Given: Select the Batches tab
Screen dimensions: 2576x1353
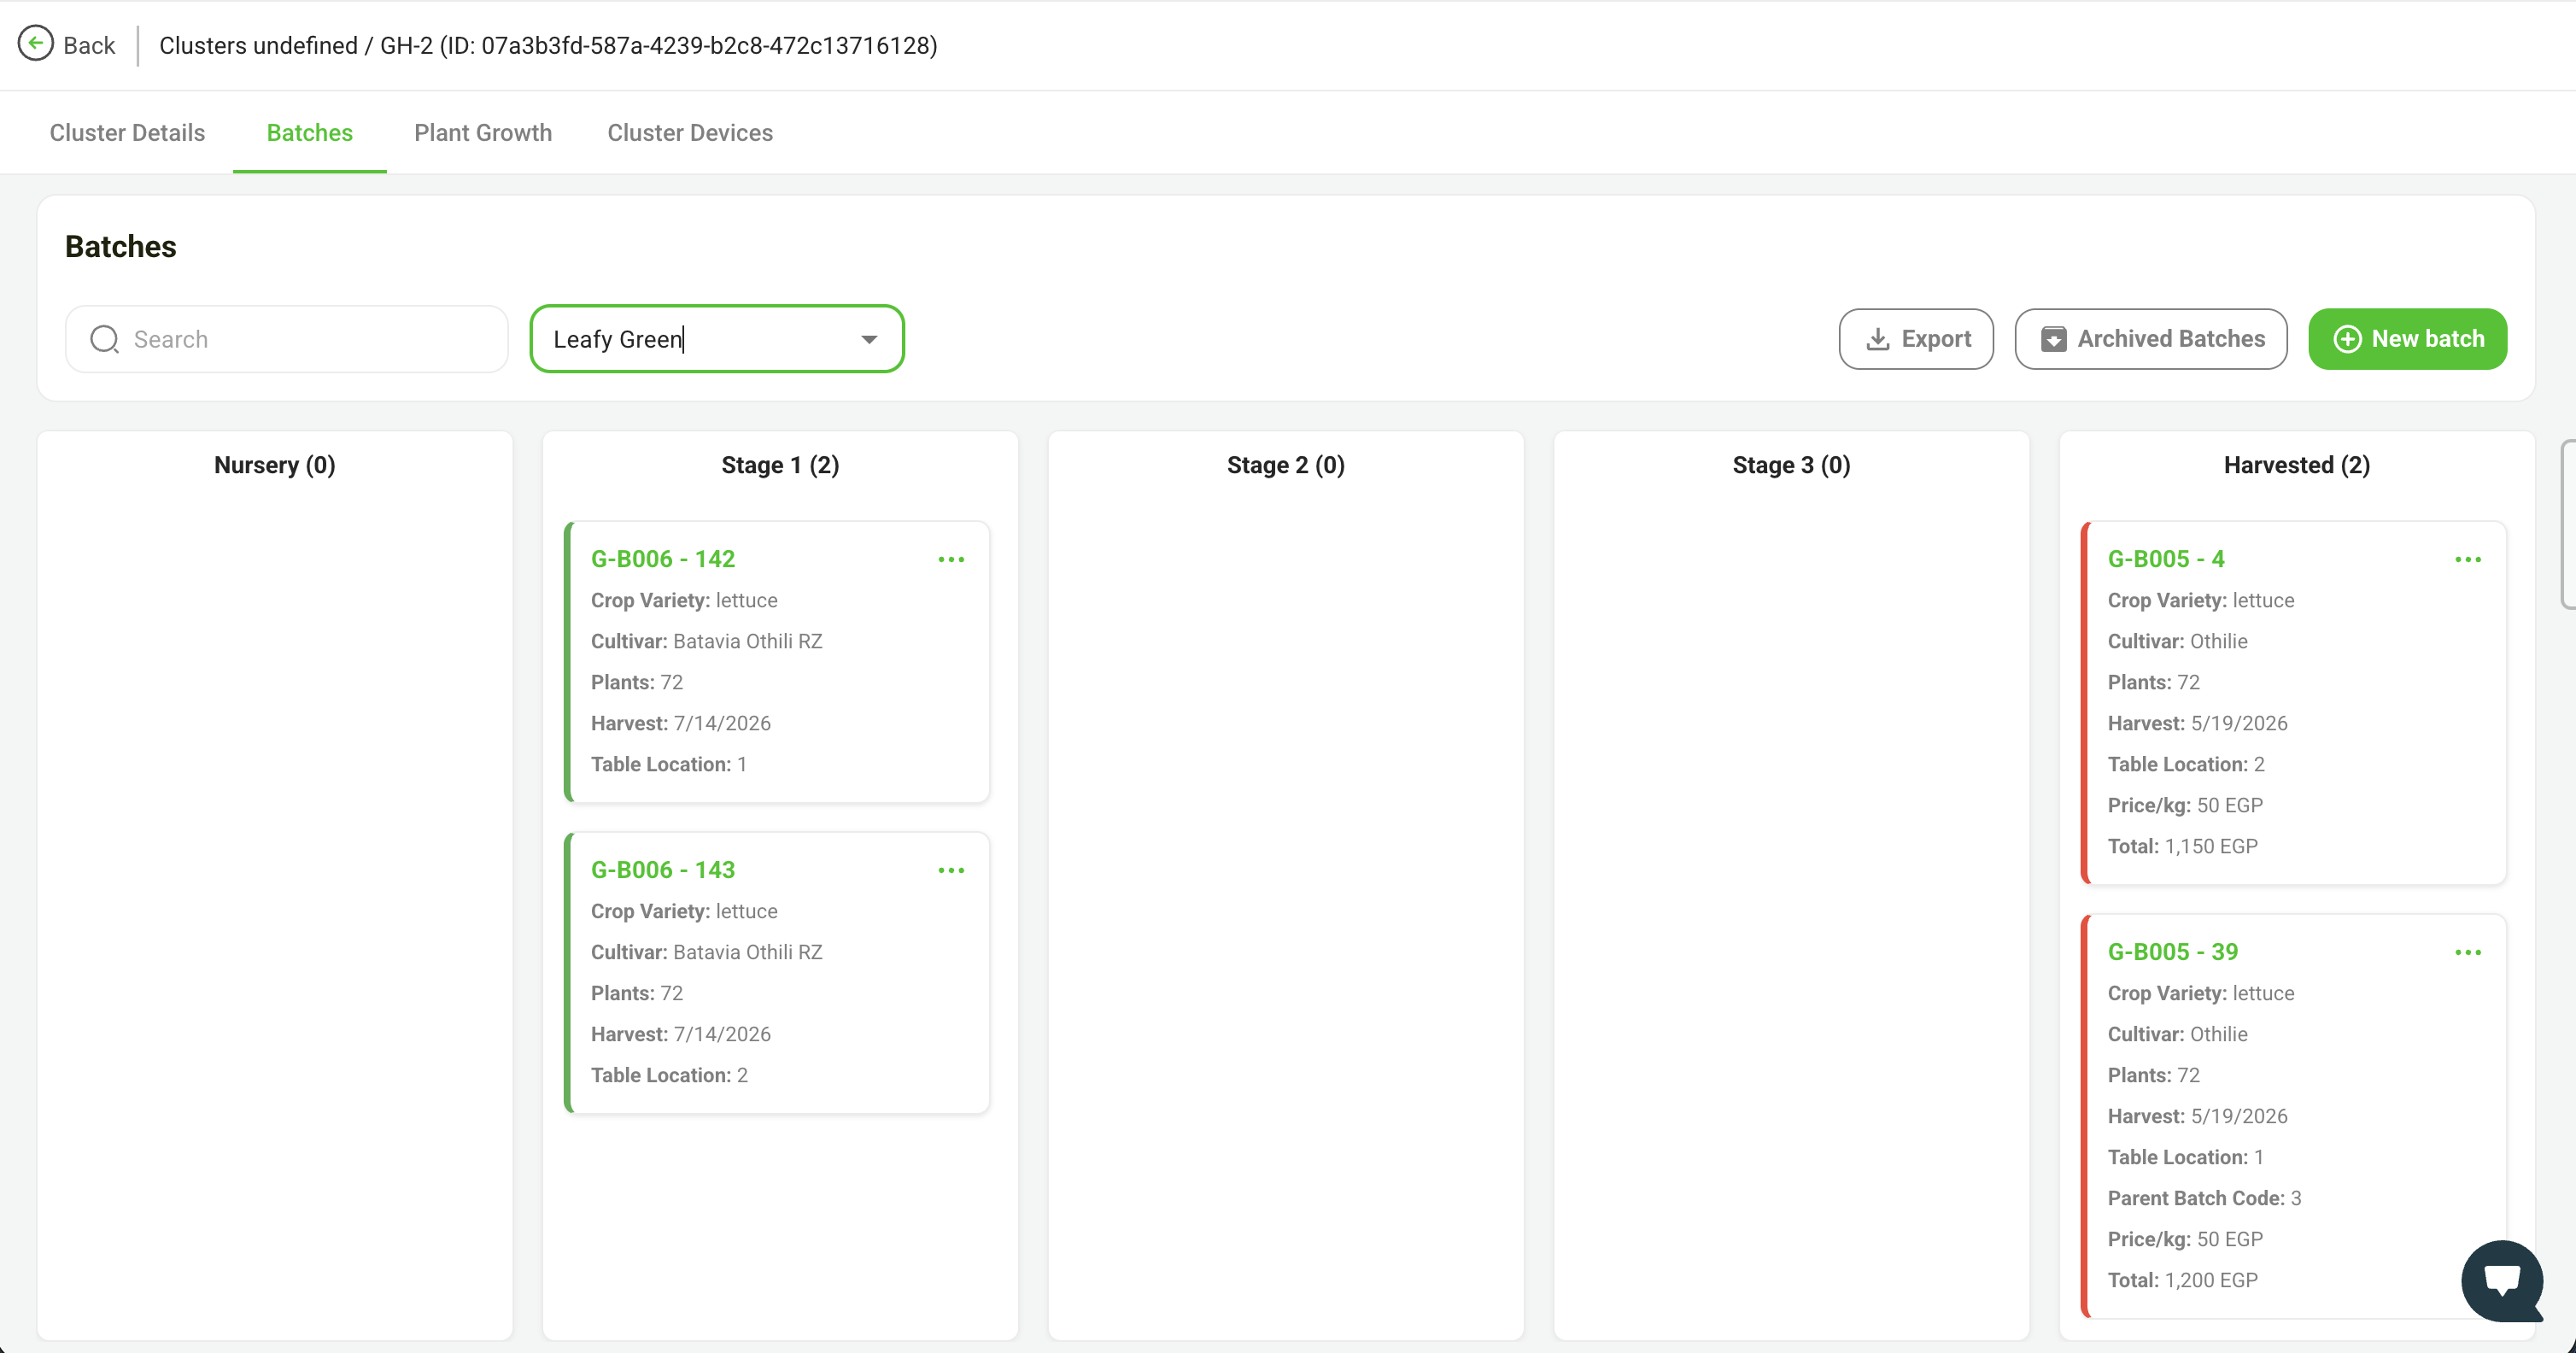Looking at the screenshot, I should click(310, 133).
